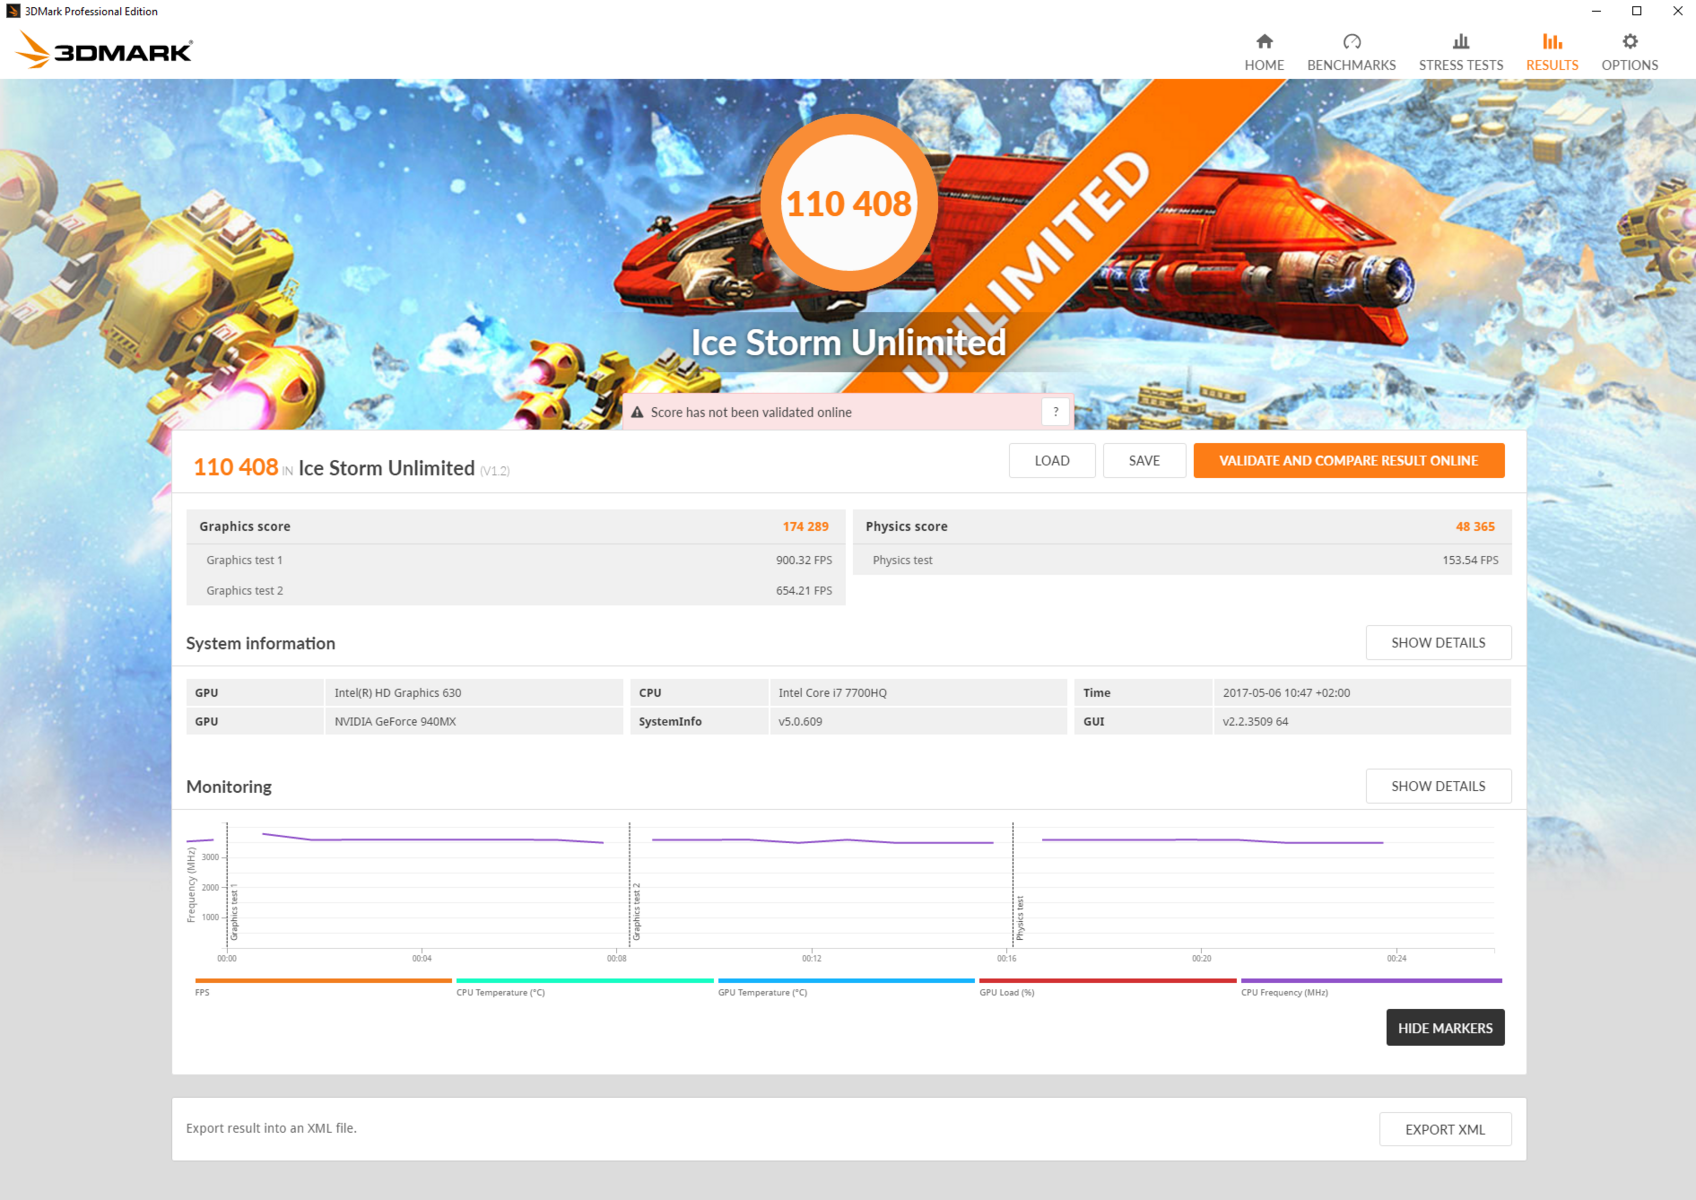
Task: Click the Ice Storm Unlimited result heading
Action: 386,468
